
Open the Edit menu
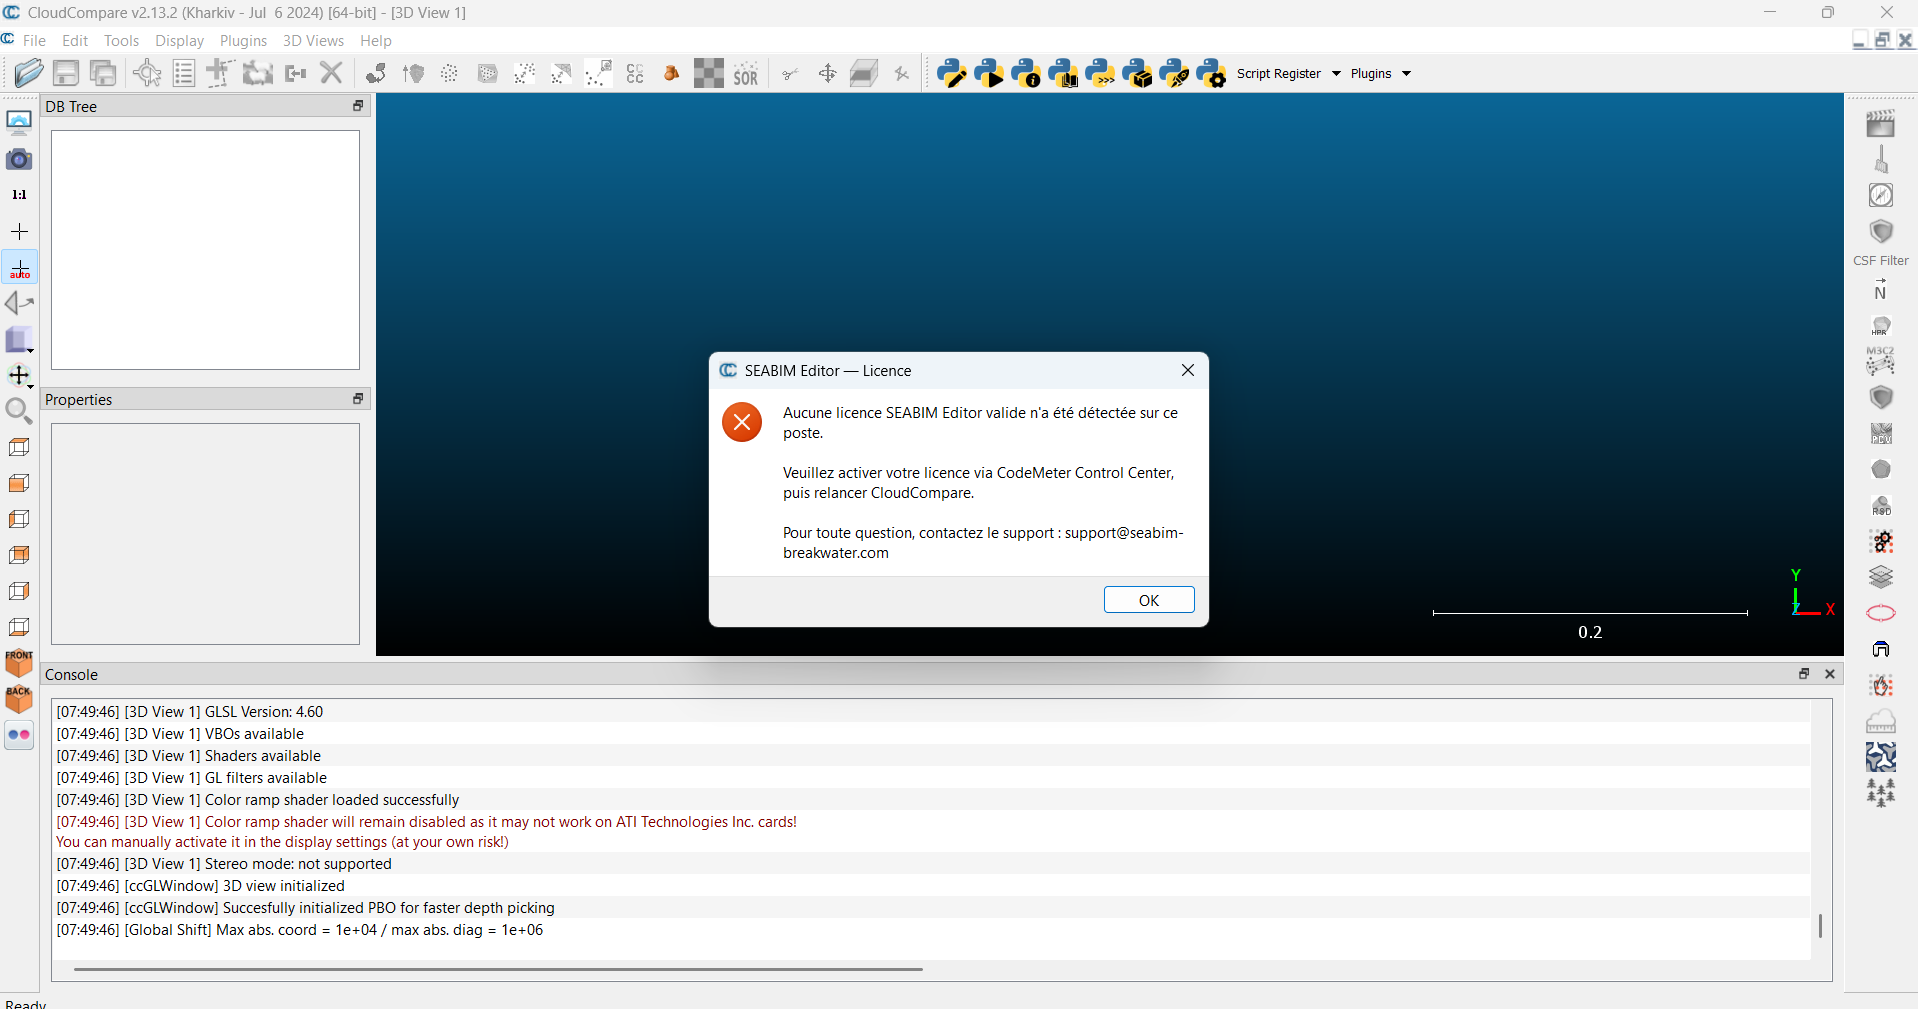click(75, 41)
